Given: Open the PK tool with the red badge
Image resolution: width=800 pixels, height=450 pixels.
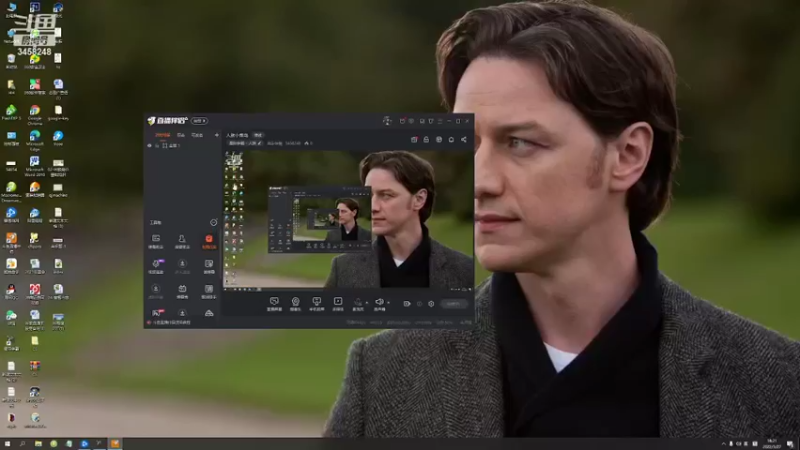Looking at the screenshot, I should pyautogui.click(x=157, y=313).
